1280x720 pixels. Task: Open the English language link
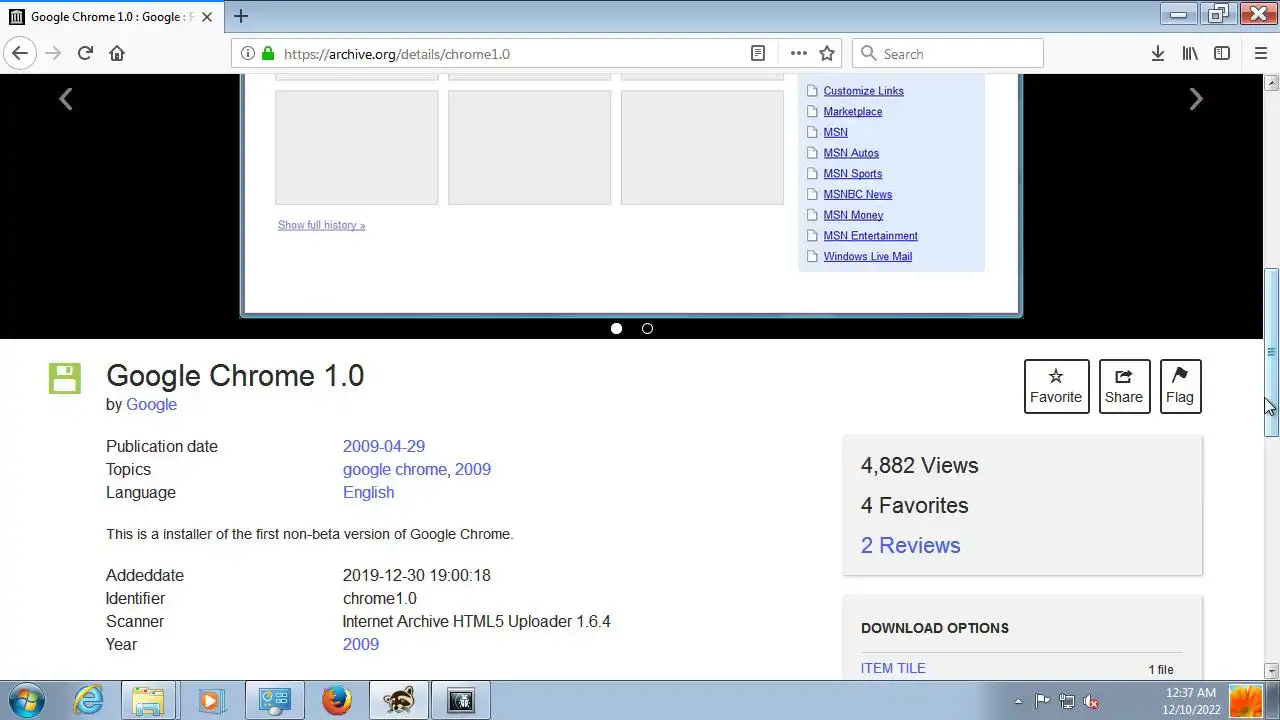(x=368, y=492)
